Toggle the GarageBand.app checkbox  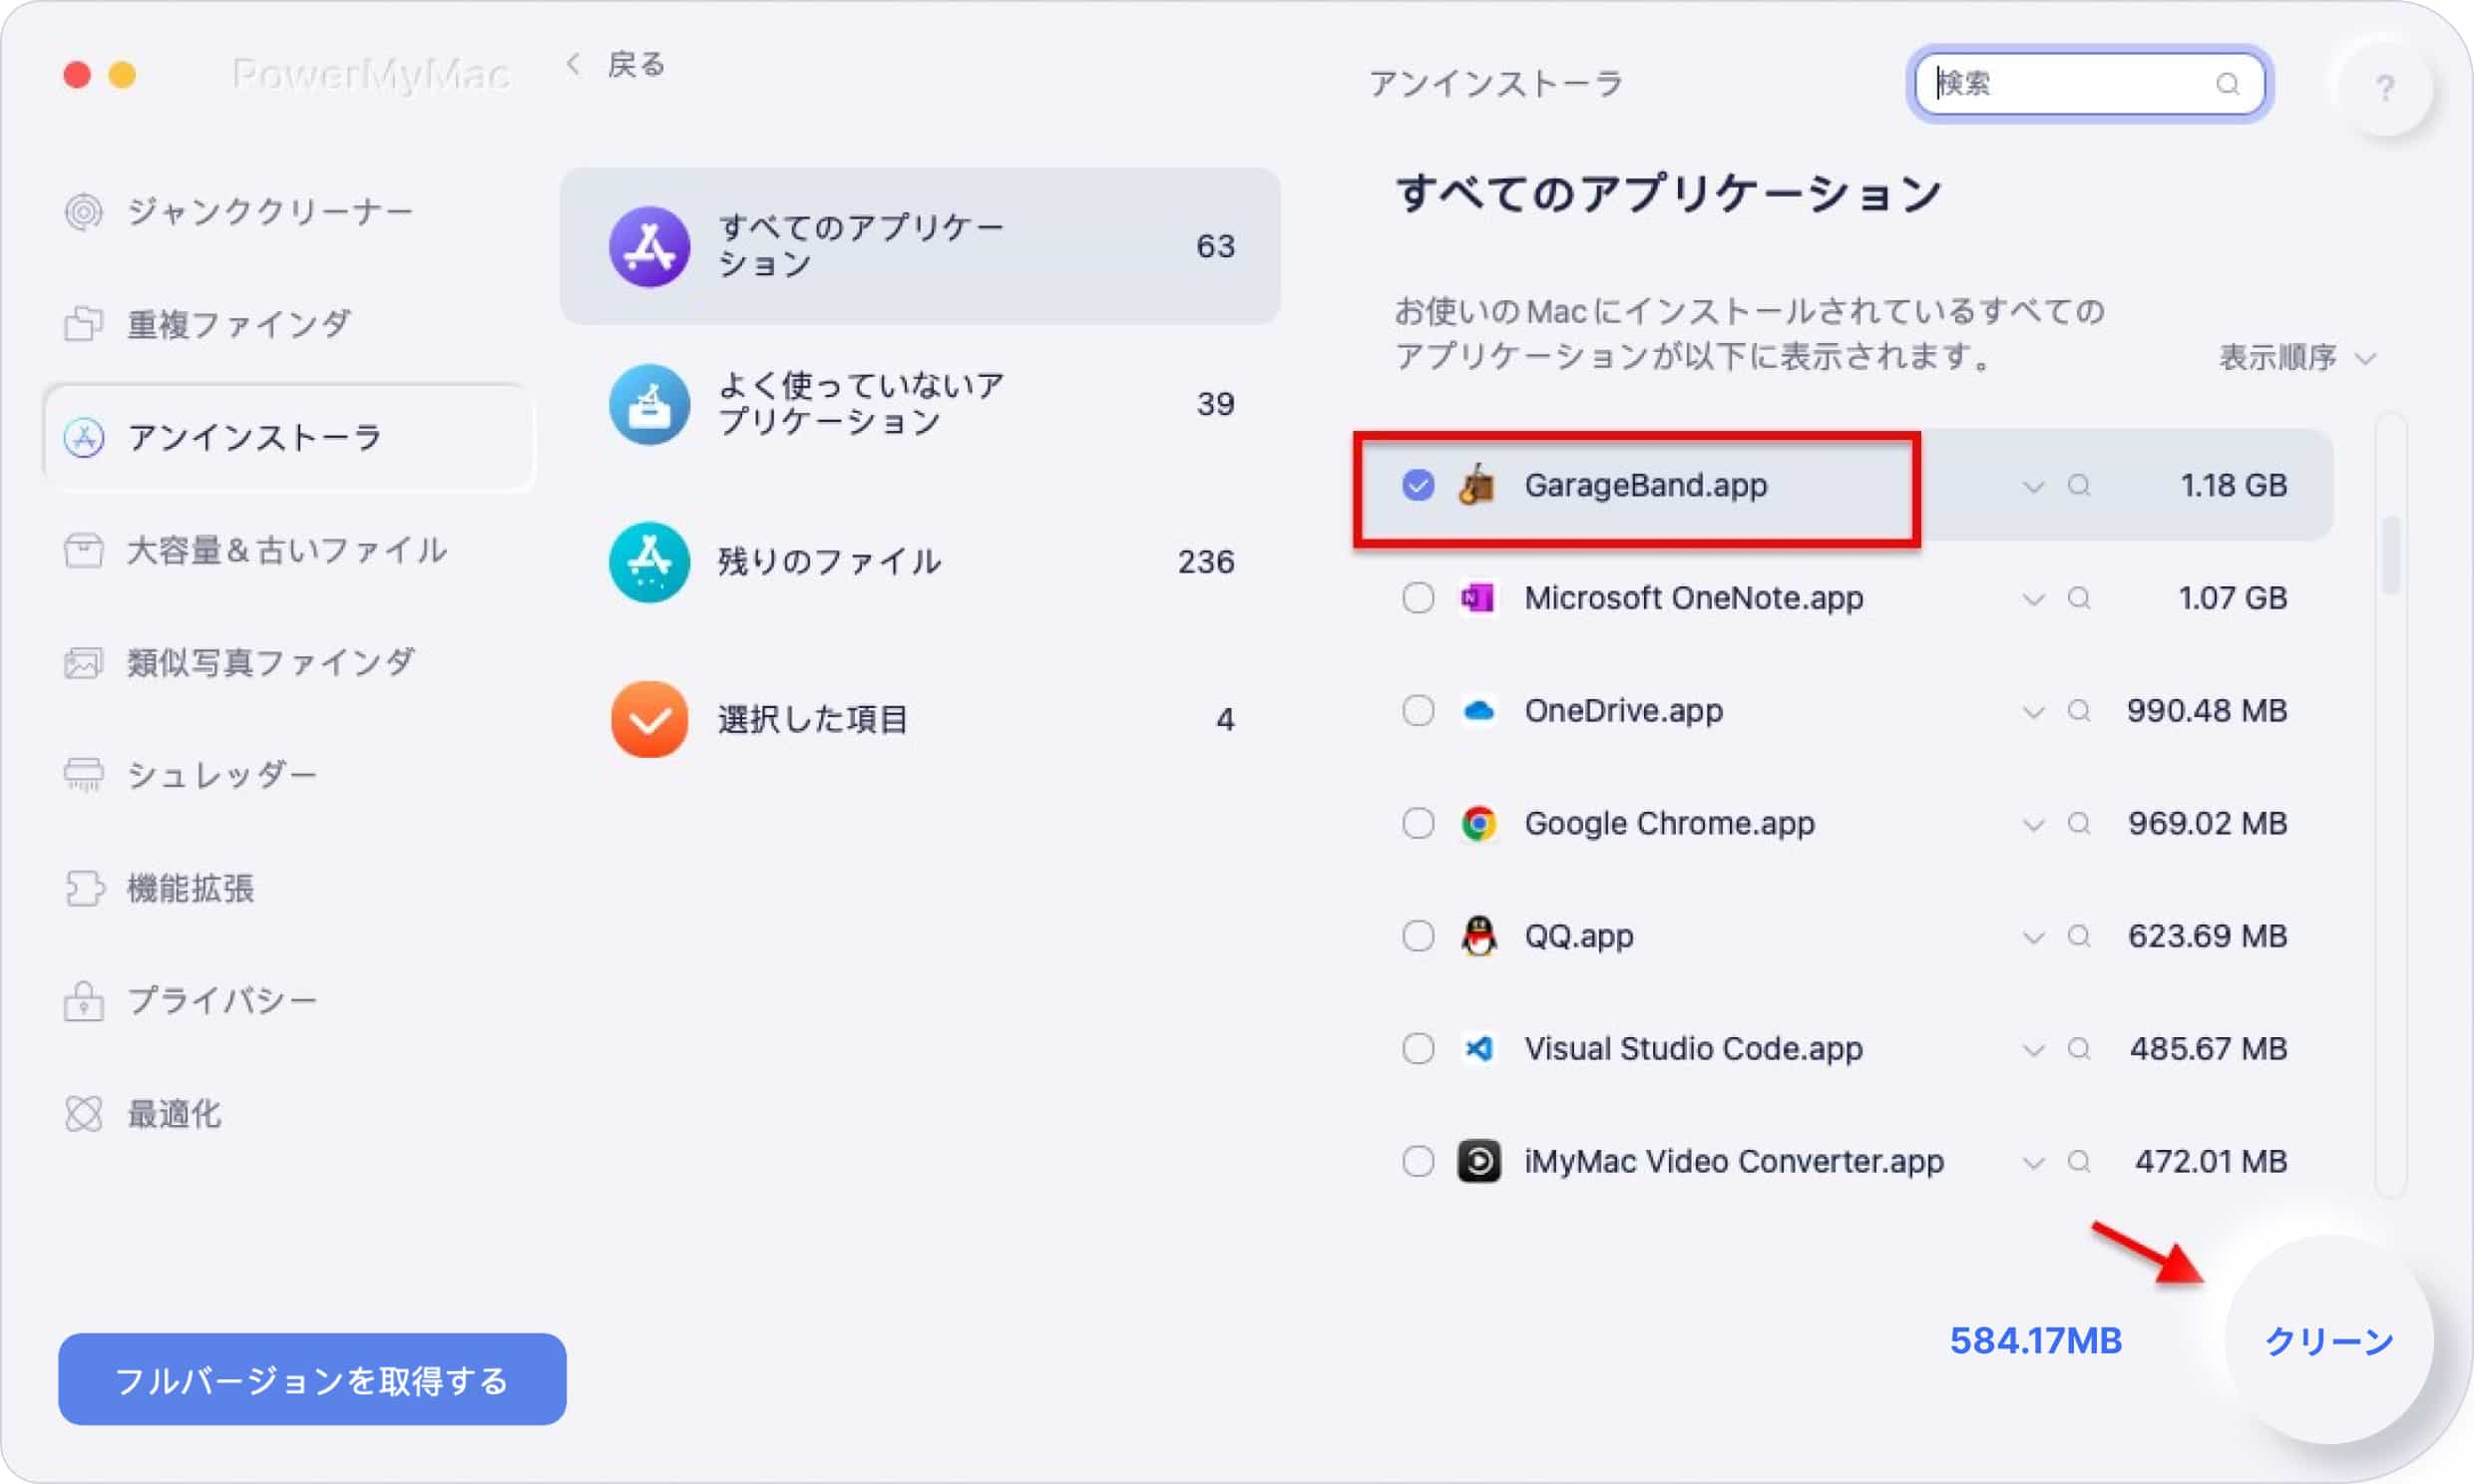coord(1419,486)
